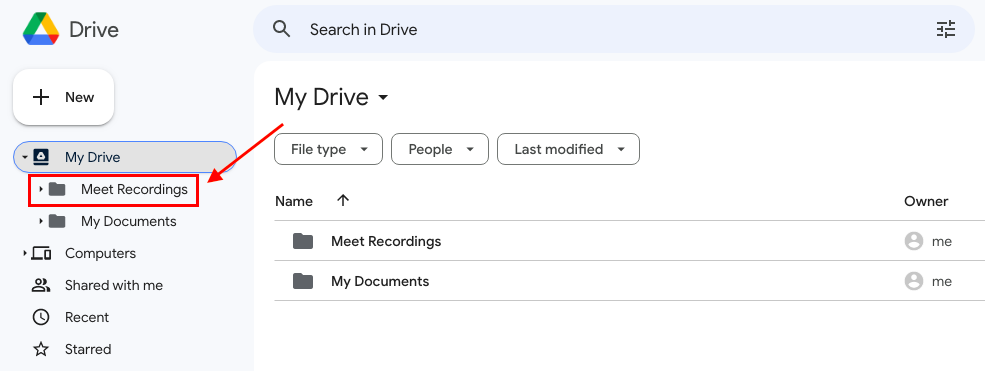Open My Drive title dropdown menu
The image size is (985, 371).
click(383, 98)
